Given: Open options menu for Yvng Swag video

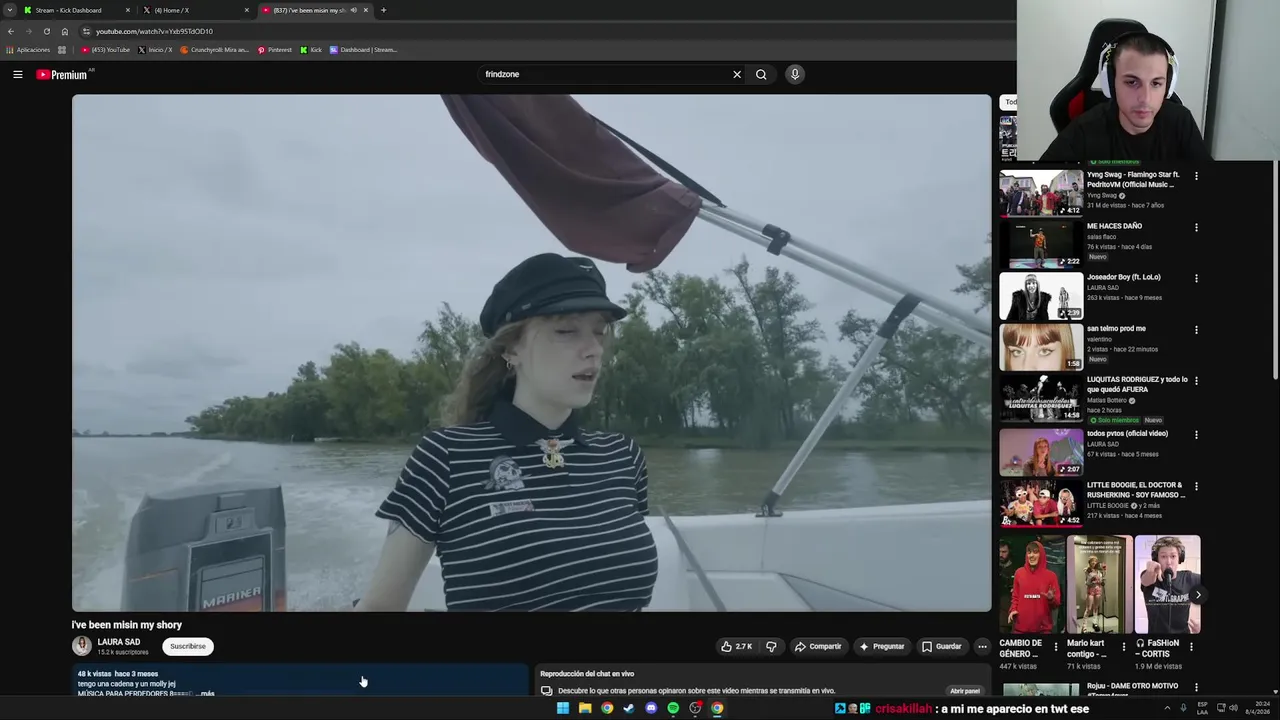Looking at the screenshot, I should (x=1196, y=176).
